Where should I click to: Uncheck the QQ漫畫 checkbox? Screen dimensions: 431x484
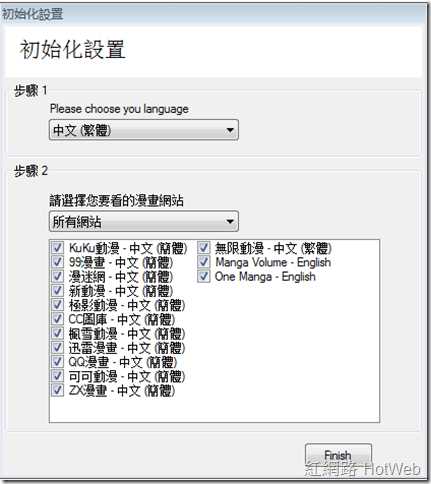click(57, 362)
